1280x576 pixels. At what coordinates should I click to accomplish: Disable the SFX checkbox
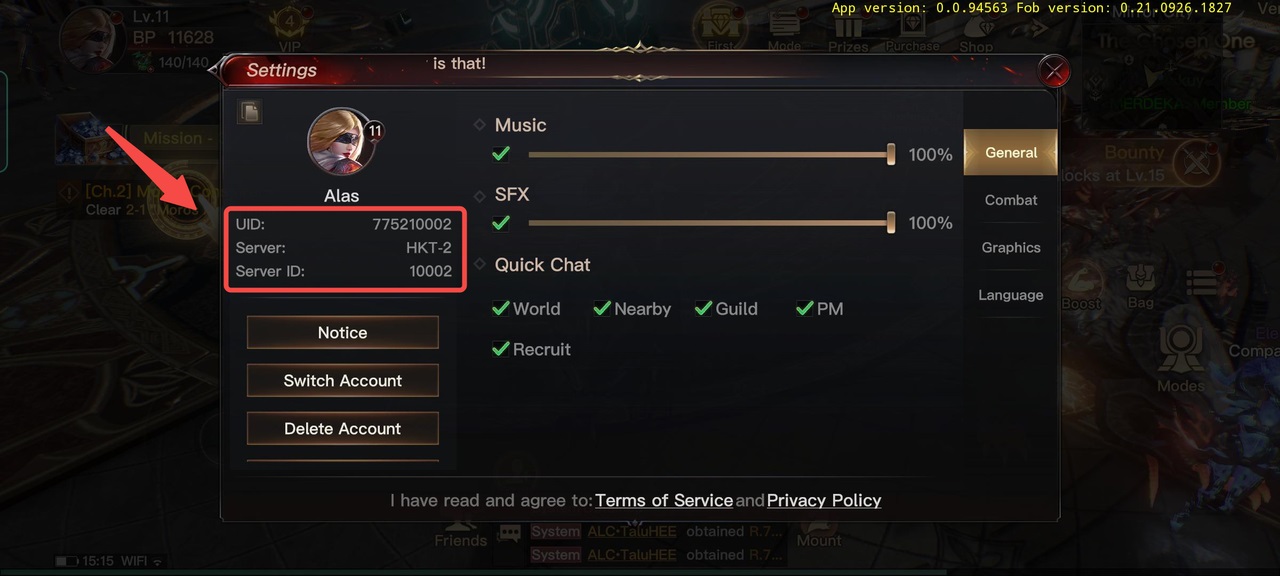(502, 222)
